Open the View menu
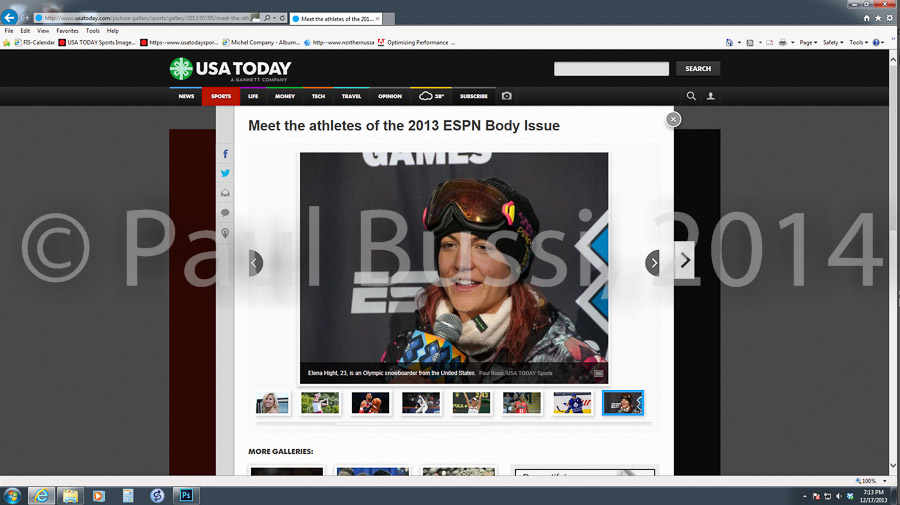The height and width of the screenshot is (505, 900). coord(43,31)
